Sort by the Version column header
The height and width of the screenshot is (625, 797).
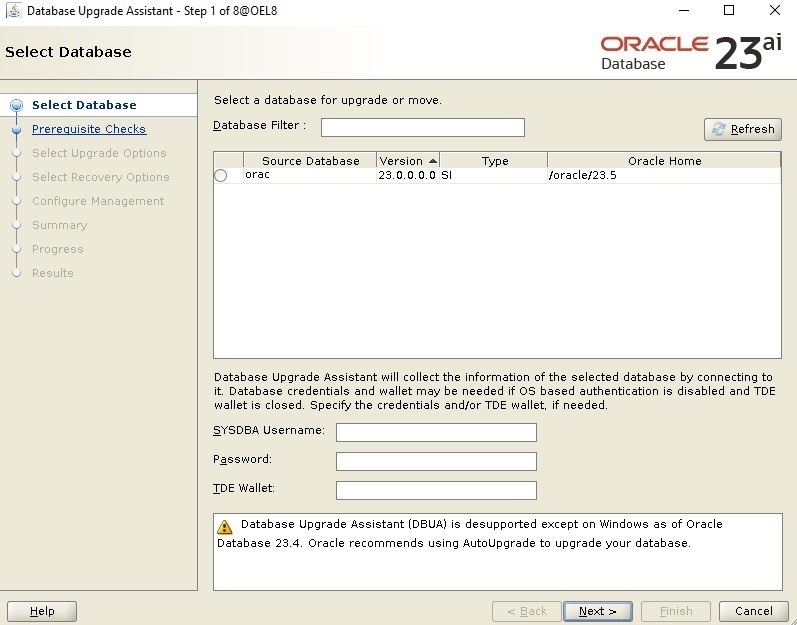(408, 161)
